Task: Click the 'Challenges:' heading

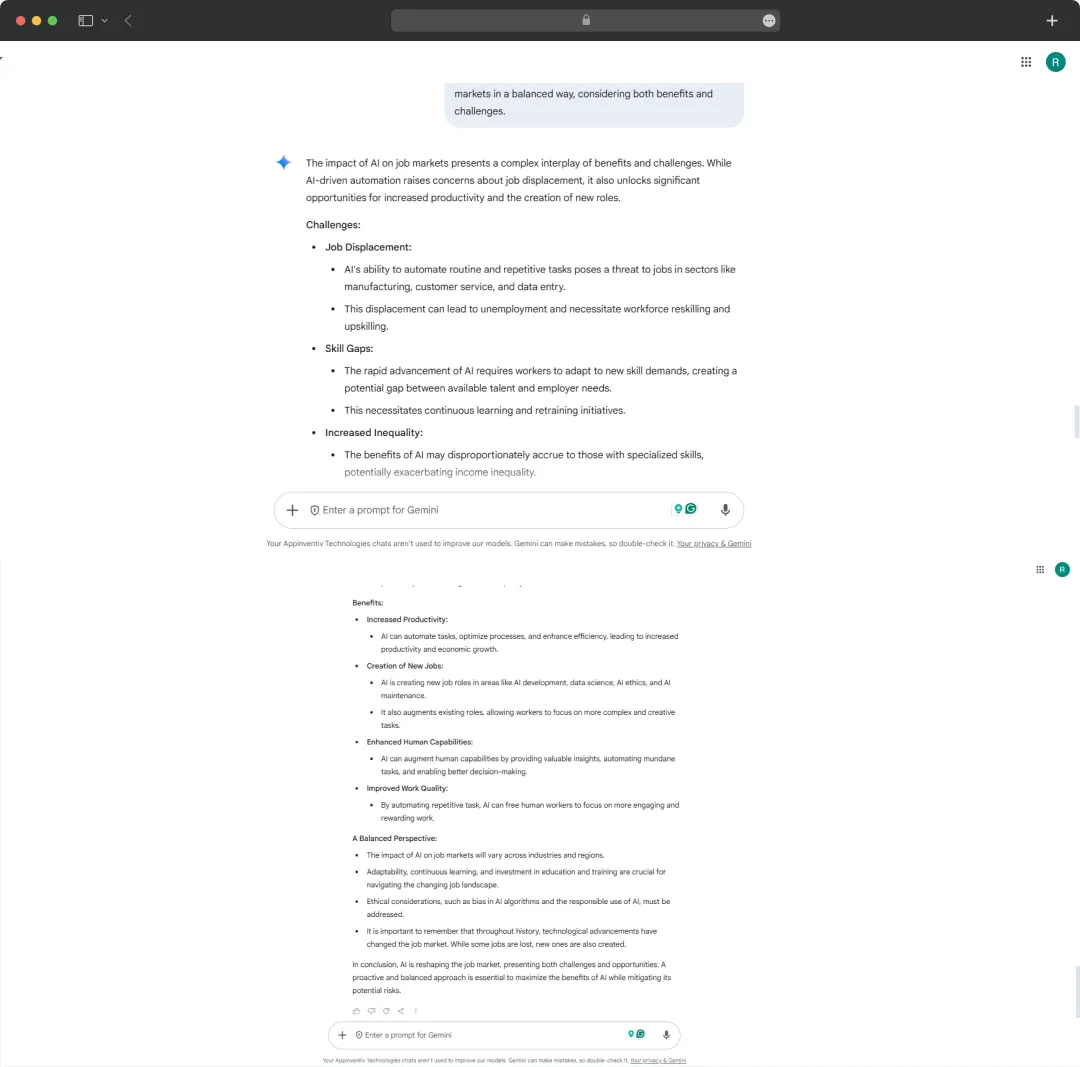Action: pos(333,225)
